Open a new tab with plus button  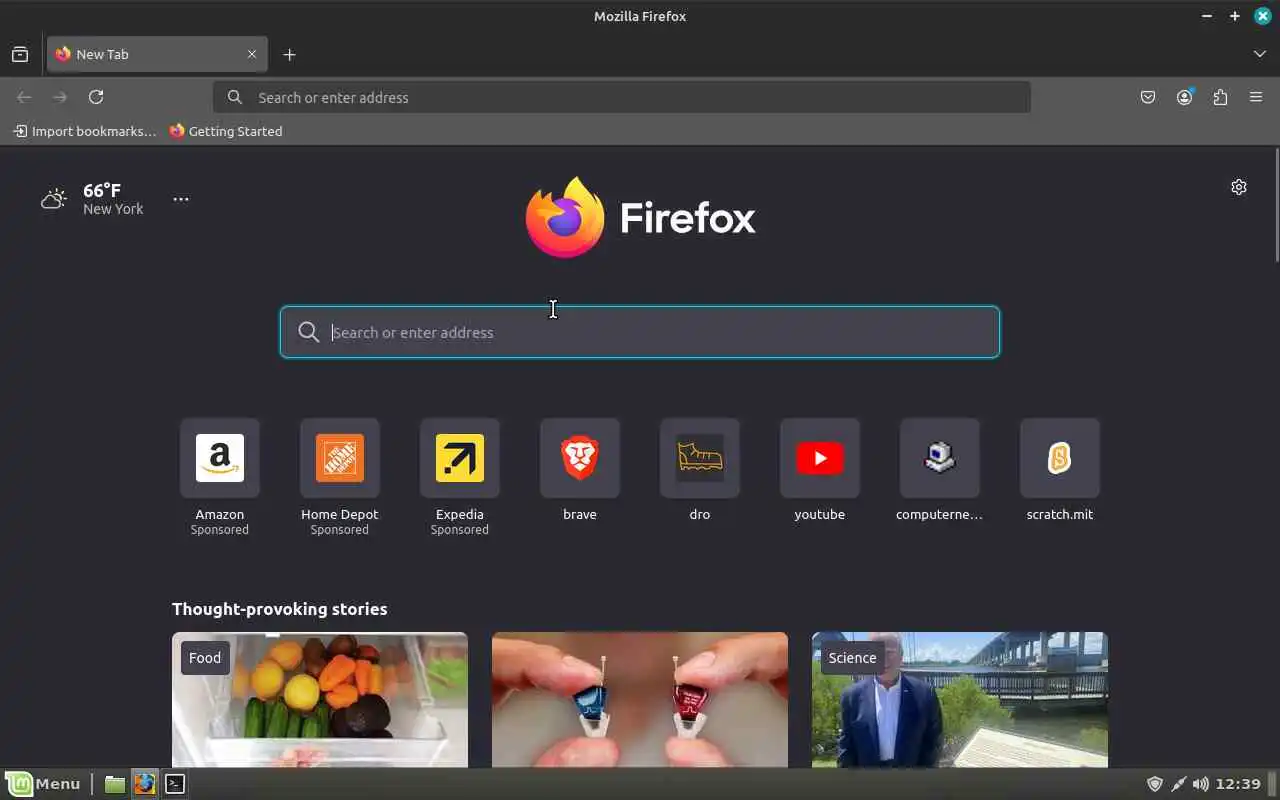click(x=289, y=54)
